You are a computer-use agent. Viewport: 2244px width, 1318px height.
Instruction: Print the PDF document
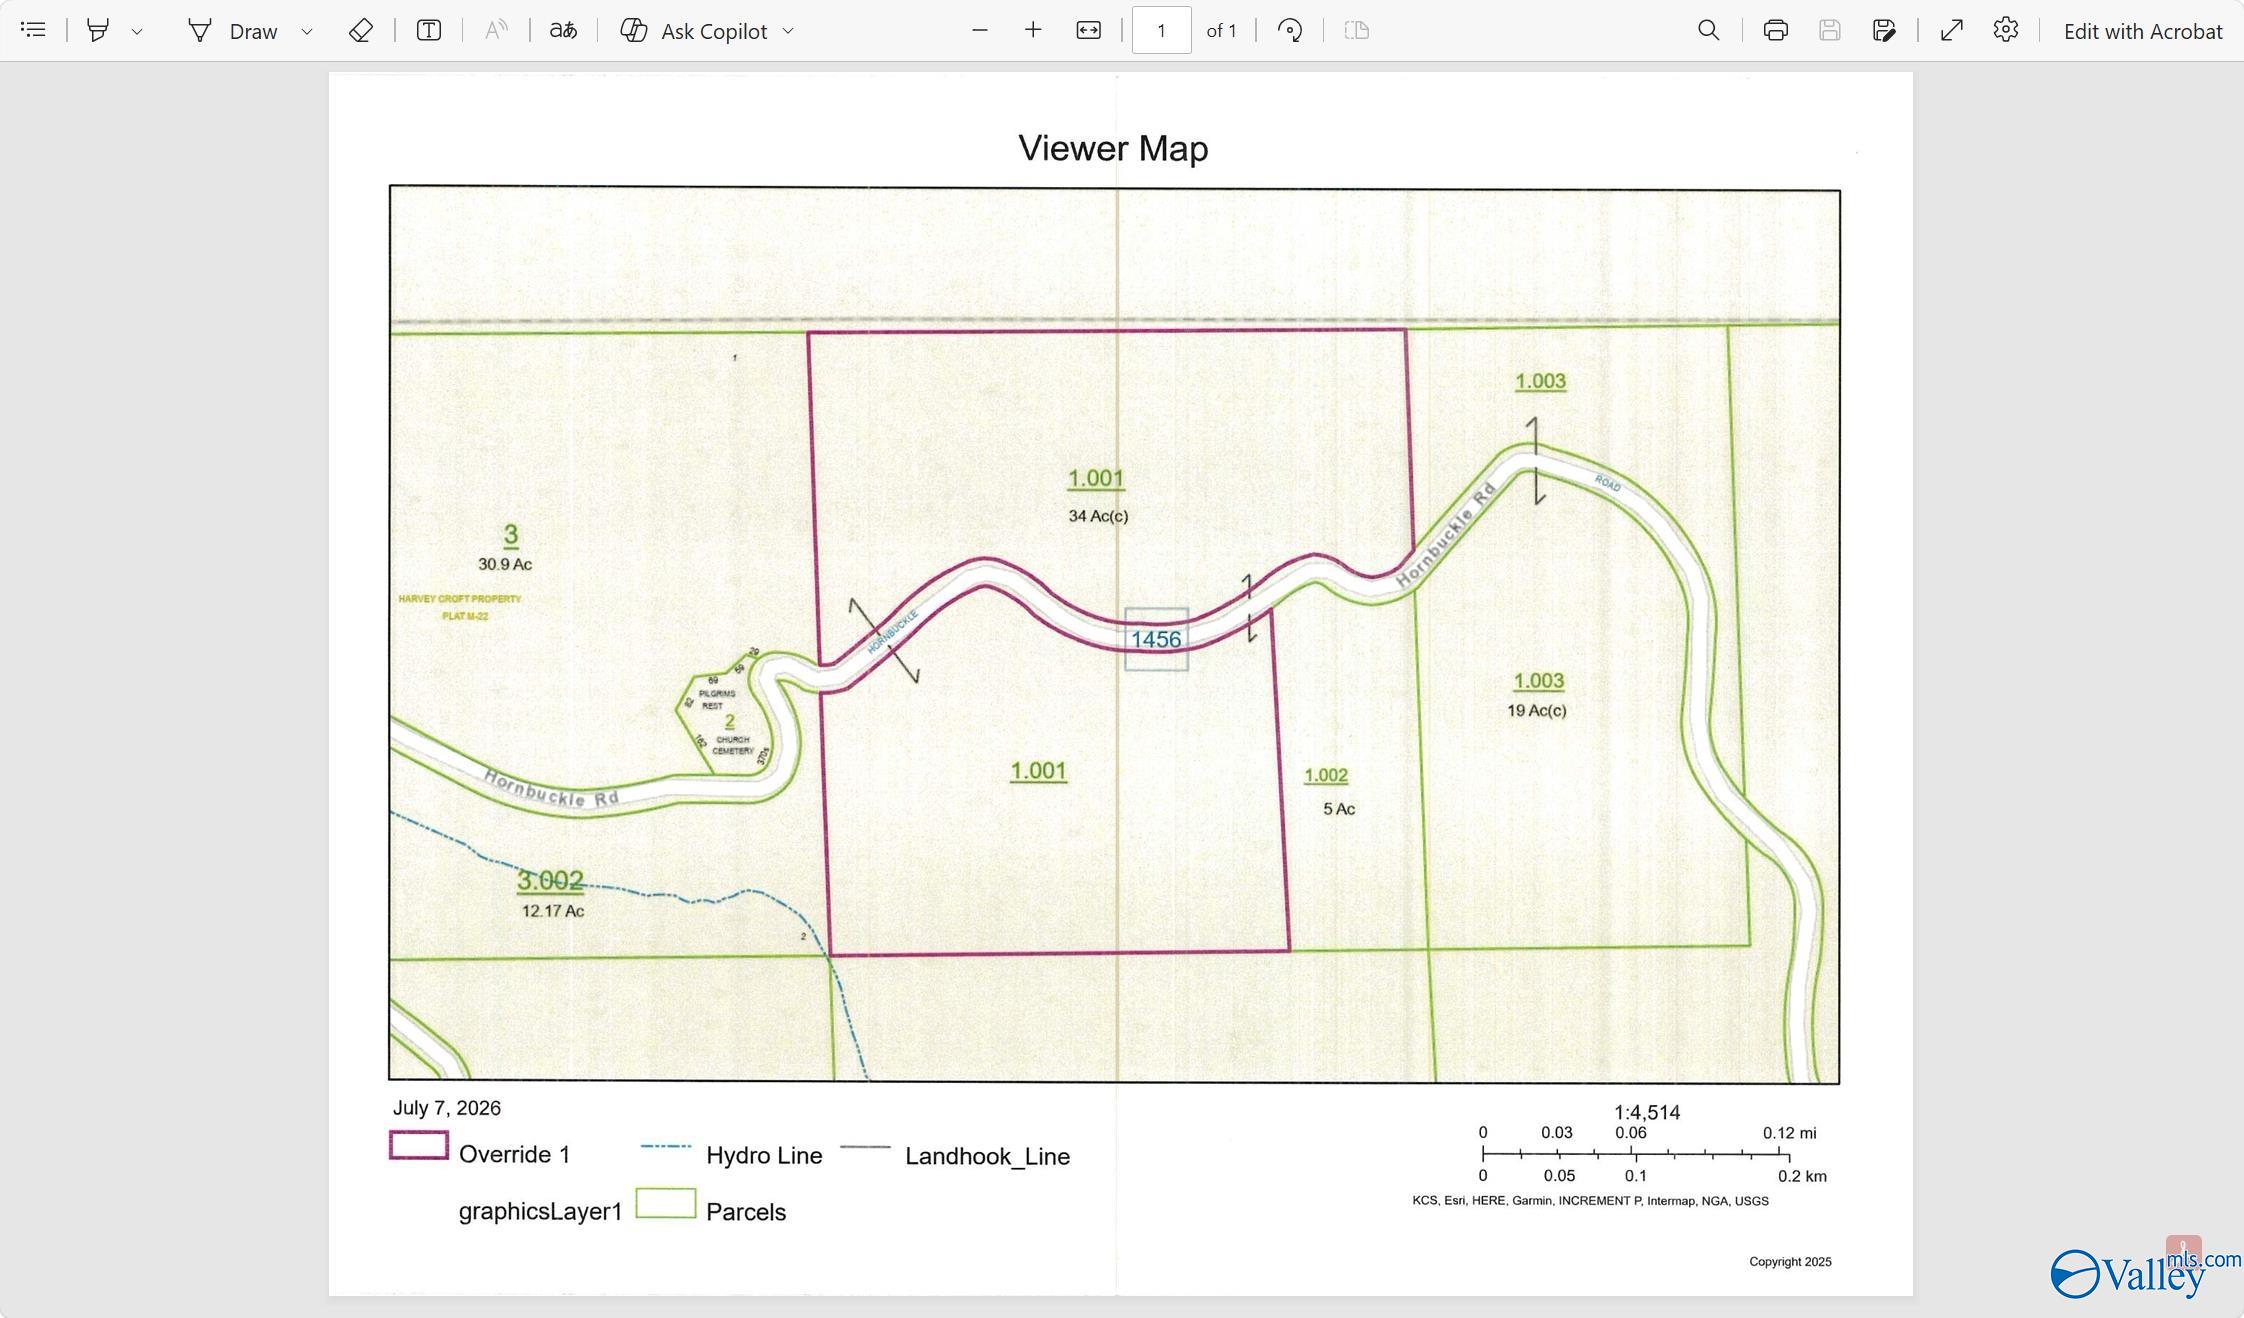click(1776, 30)
